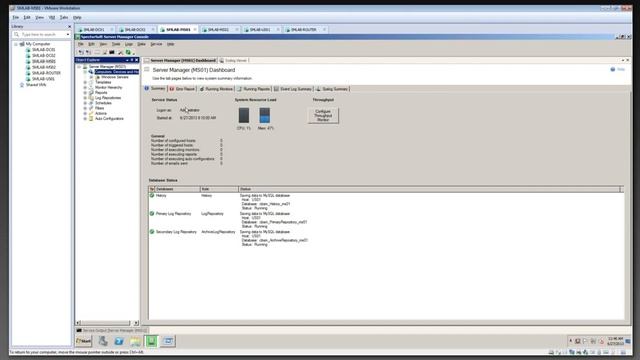
Task: Select Computers, Devices and Hosts in the tree
Action: click(x=117, y=72)
